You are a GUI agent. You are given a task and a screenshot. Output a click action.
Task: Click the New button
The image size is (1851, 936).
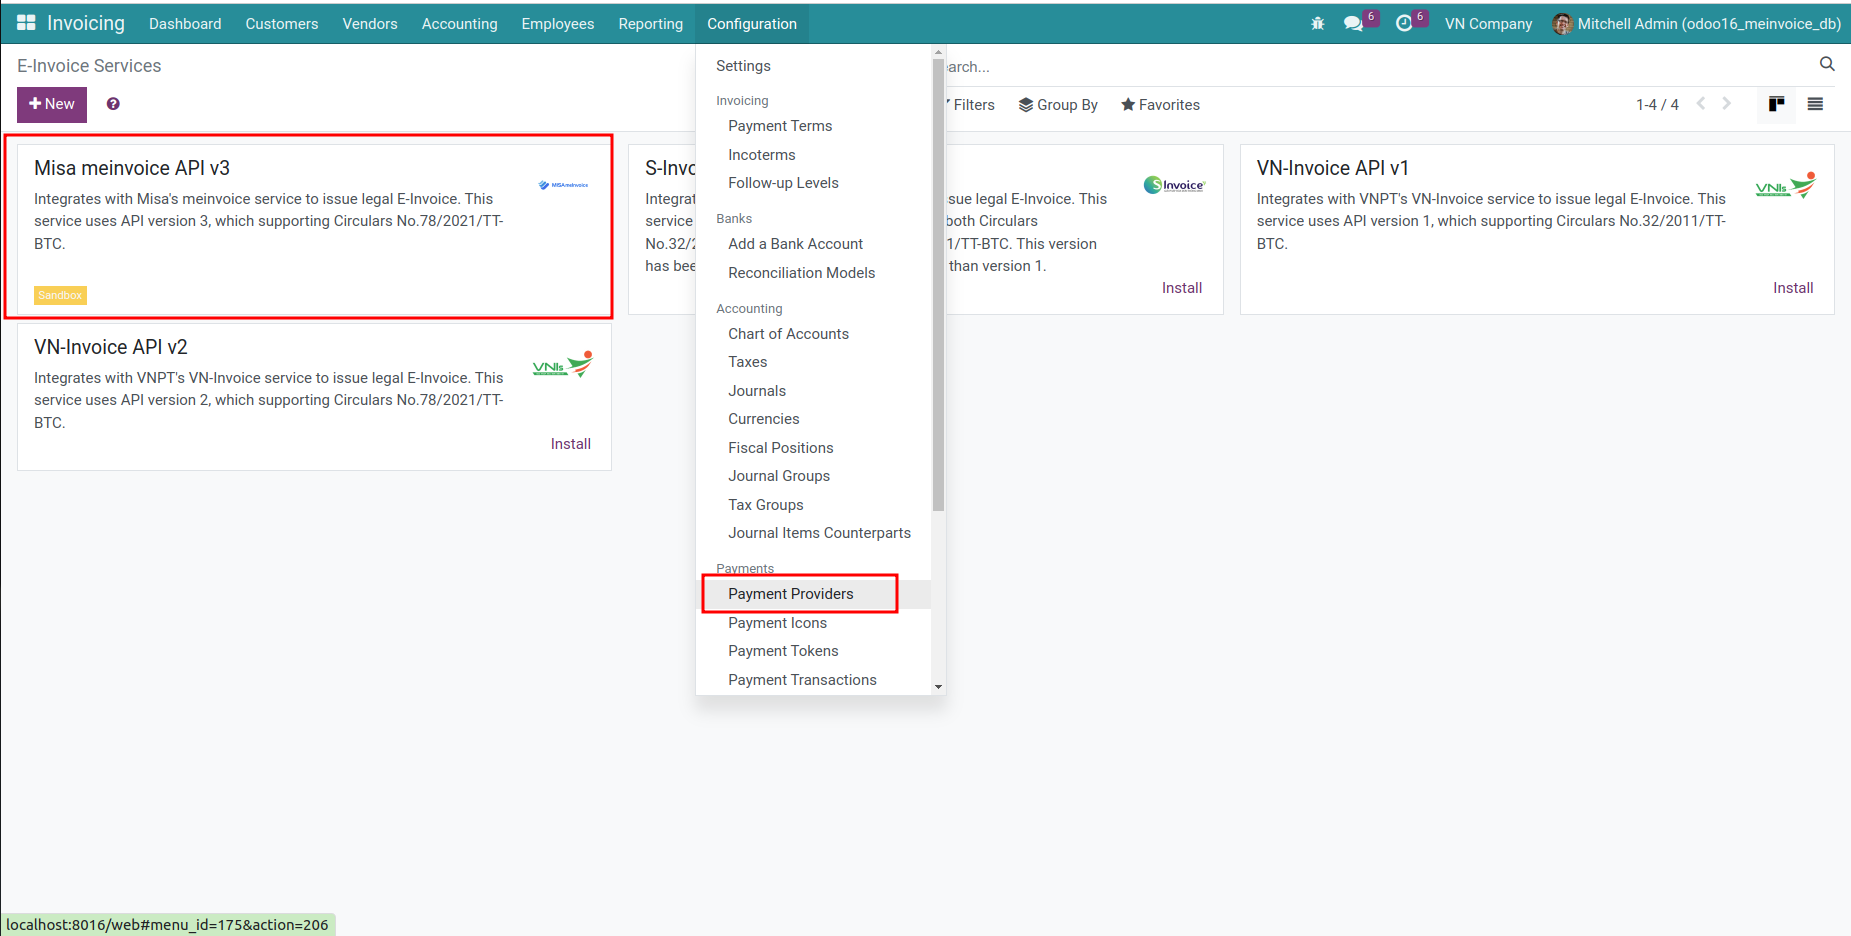[x=52, y=104]
